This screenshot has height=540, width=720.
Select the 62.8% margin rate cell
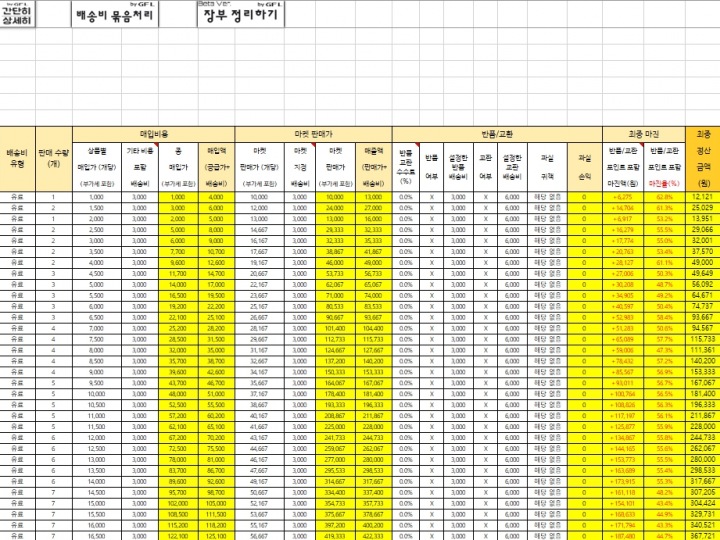point(665,198)
